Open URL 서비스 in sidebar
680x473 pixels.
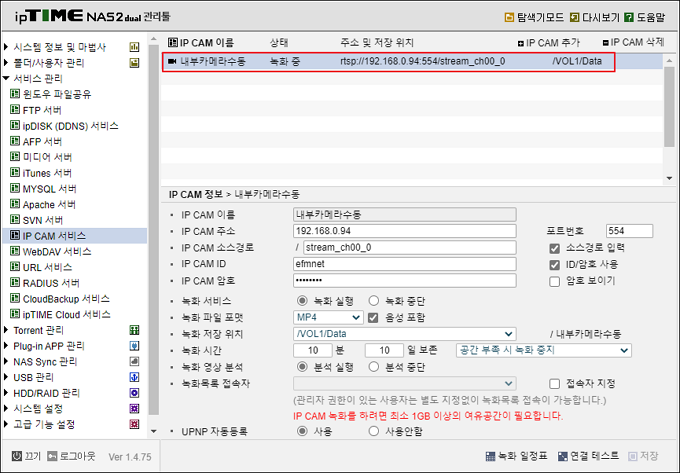(47, 267)
